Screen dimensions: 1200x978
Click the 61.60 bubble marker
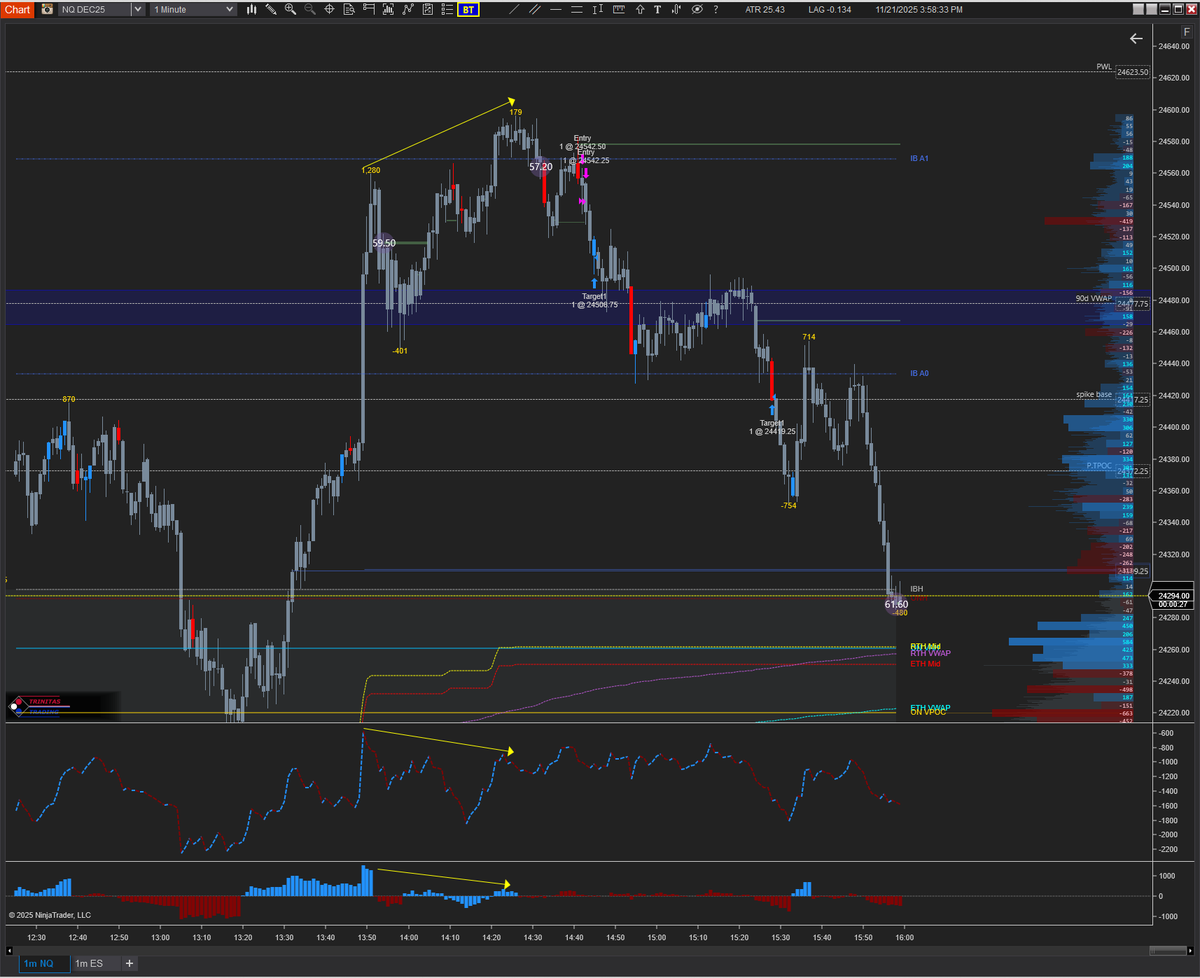point(896,604)
